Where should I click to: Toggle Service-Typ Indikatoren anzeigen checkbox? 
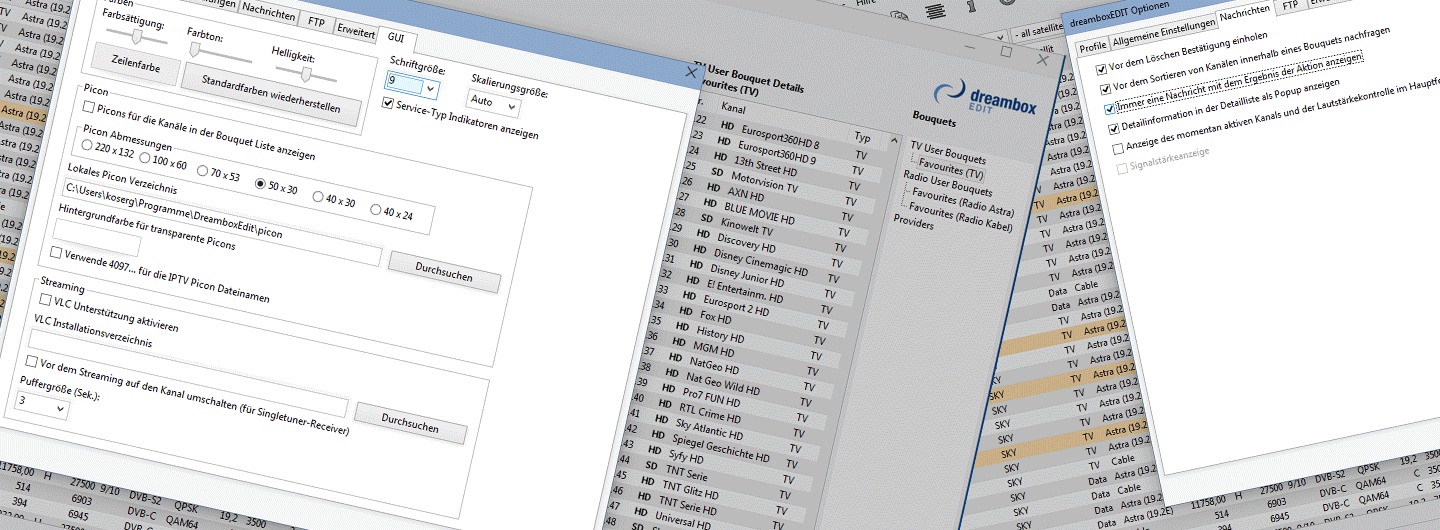389,102
